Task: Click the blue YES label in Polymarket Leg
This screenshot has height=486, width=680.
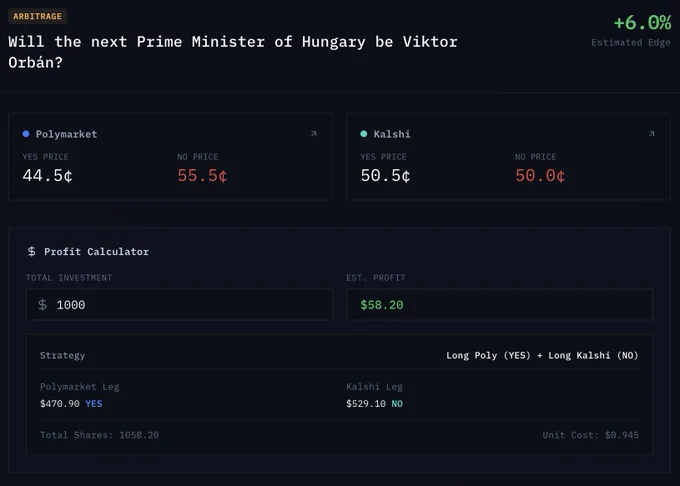Action: point(94,404)
